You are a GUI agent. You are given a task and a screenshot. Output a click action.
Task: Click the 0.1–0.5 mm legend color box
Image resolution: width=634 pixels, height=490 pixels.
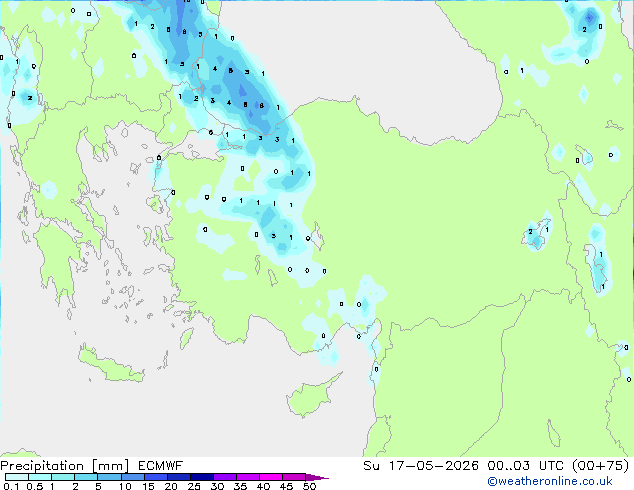17,477
